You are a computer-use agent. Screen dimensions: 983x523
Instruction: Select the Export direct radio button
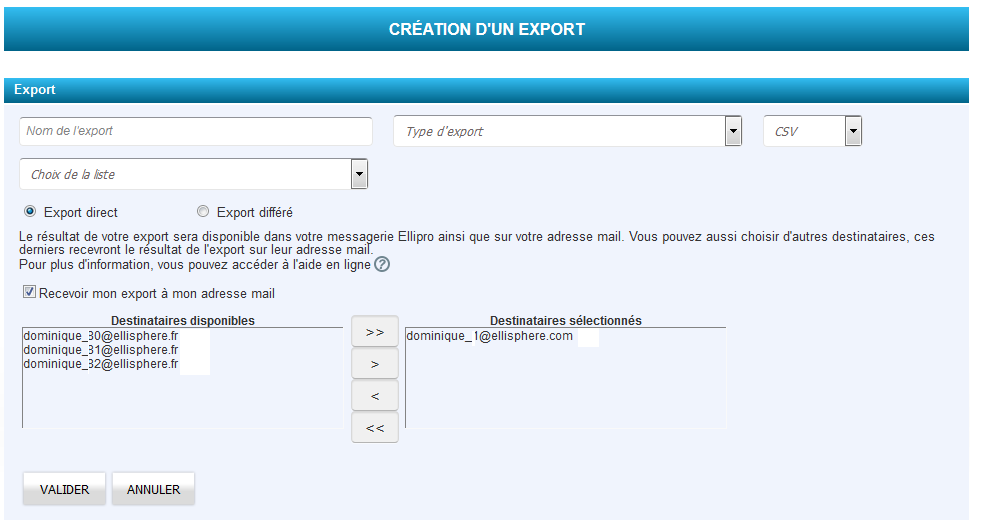[30, 212]
